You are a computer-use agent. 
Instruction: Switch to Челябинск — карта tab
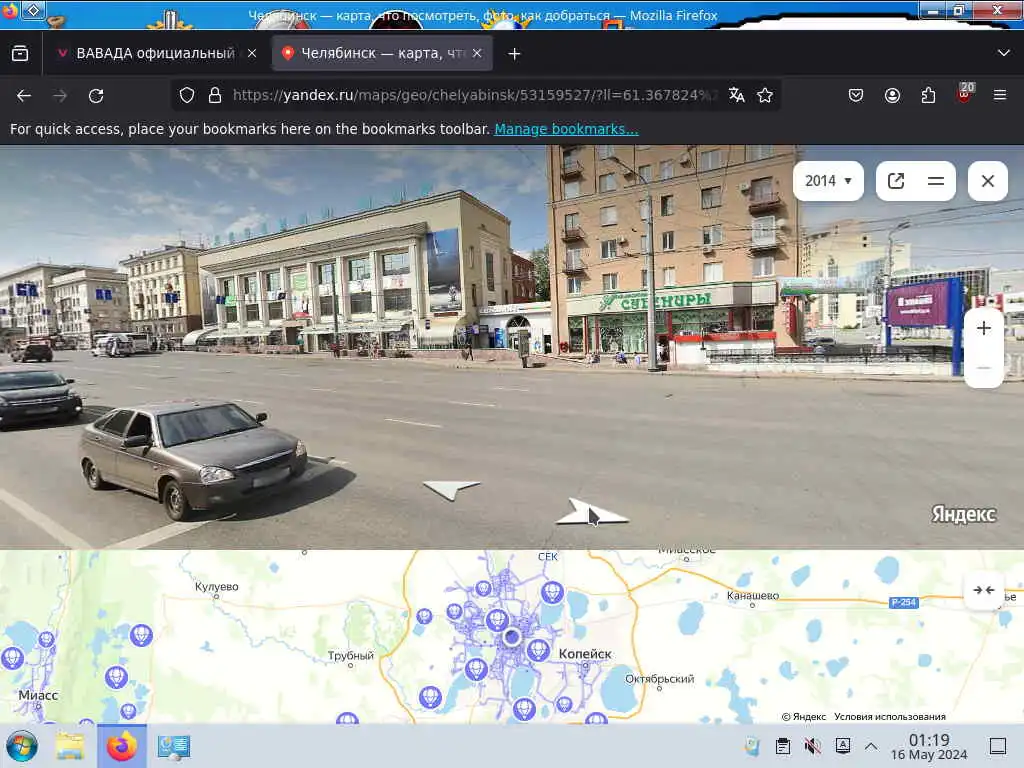coord(383,54)
